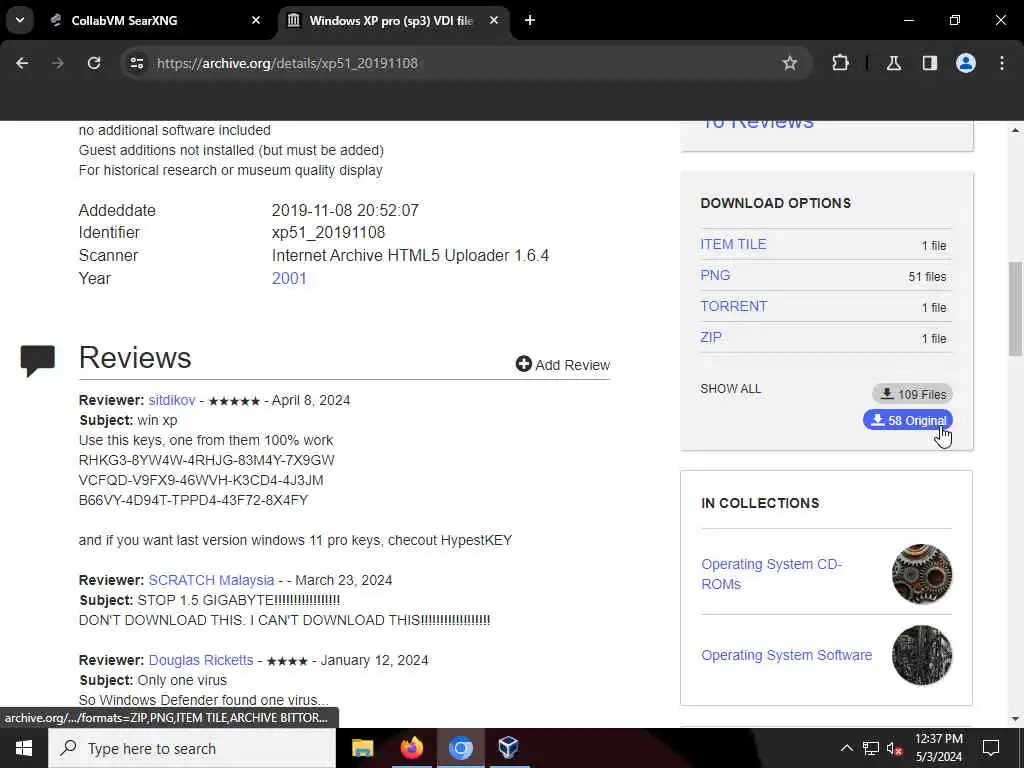The width and height of the screenshot is (1024, 768).
Task: Open Chrome Labs flask icon
Action: [x=894, y=63]
